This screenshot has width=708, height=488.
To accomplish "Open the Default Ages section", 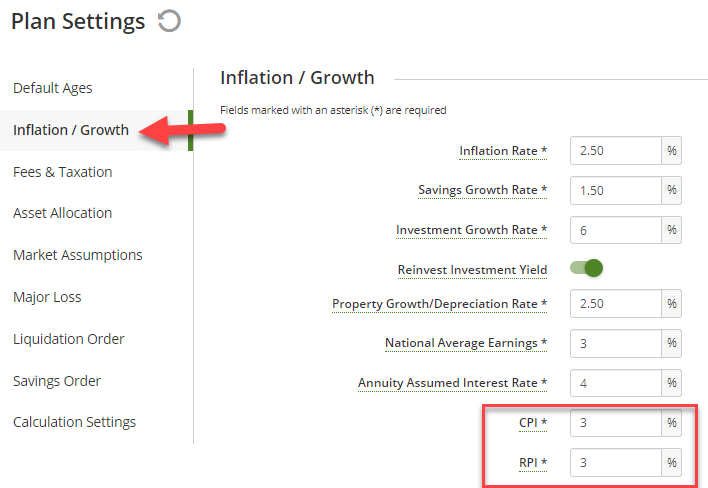I will coord(52,88).
